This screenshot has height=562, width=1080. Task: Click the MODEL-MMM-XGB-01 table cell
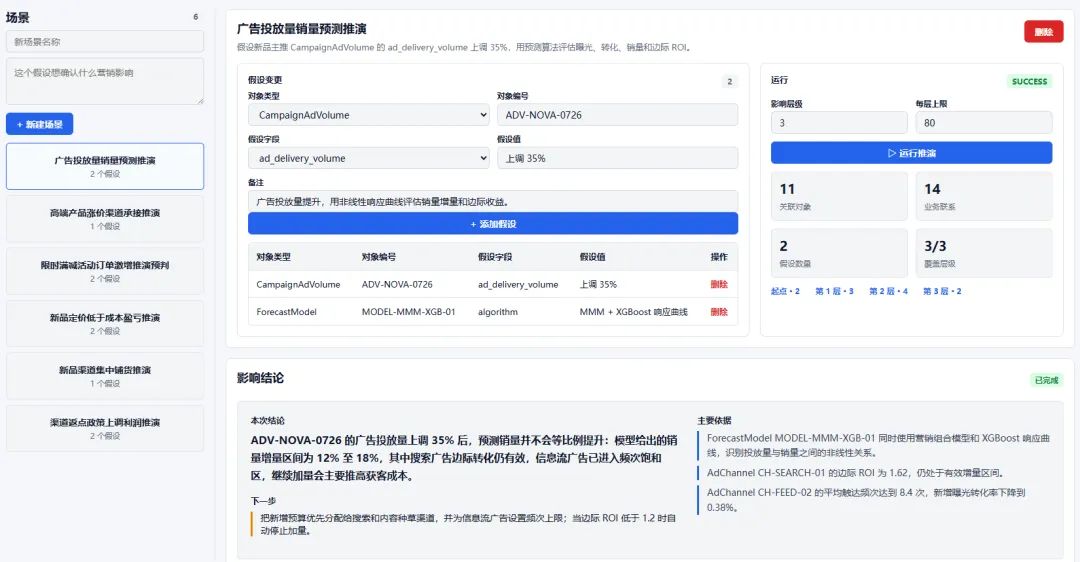[408, 312]
